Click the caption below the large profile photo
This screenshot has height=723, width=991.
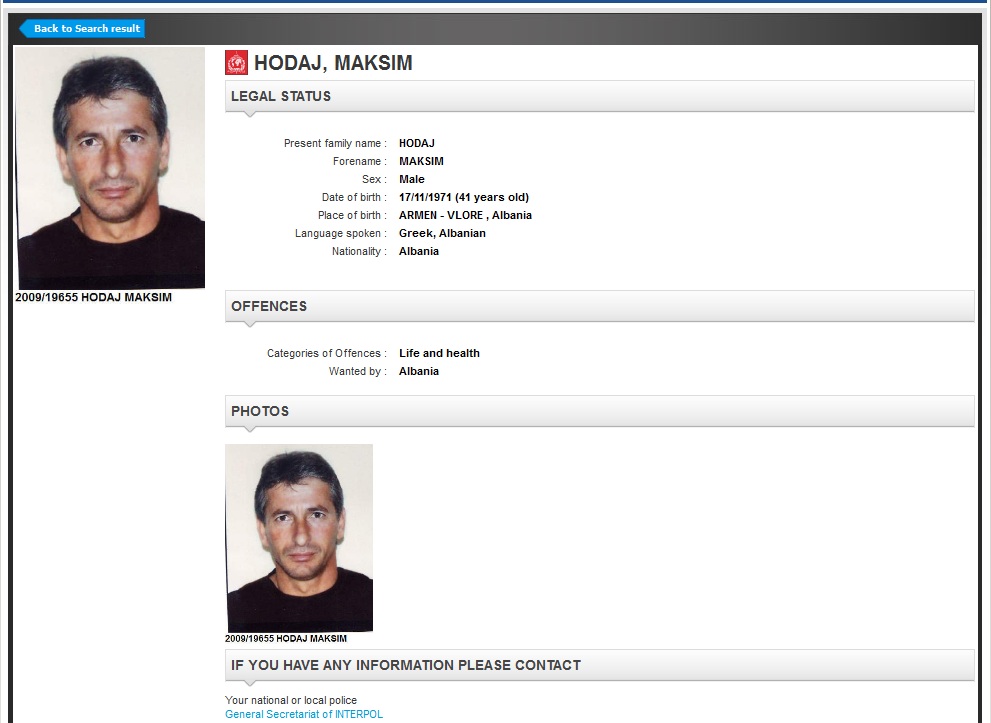pyautogui.click(x=94, y=297)
